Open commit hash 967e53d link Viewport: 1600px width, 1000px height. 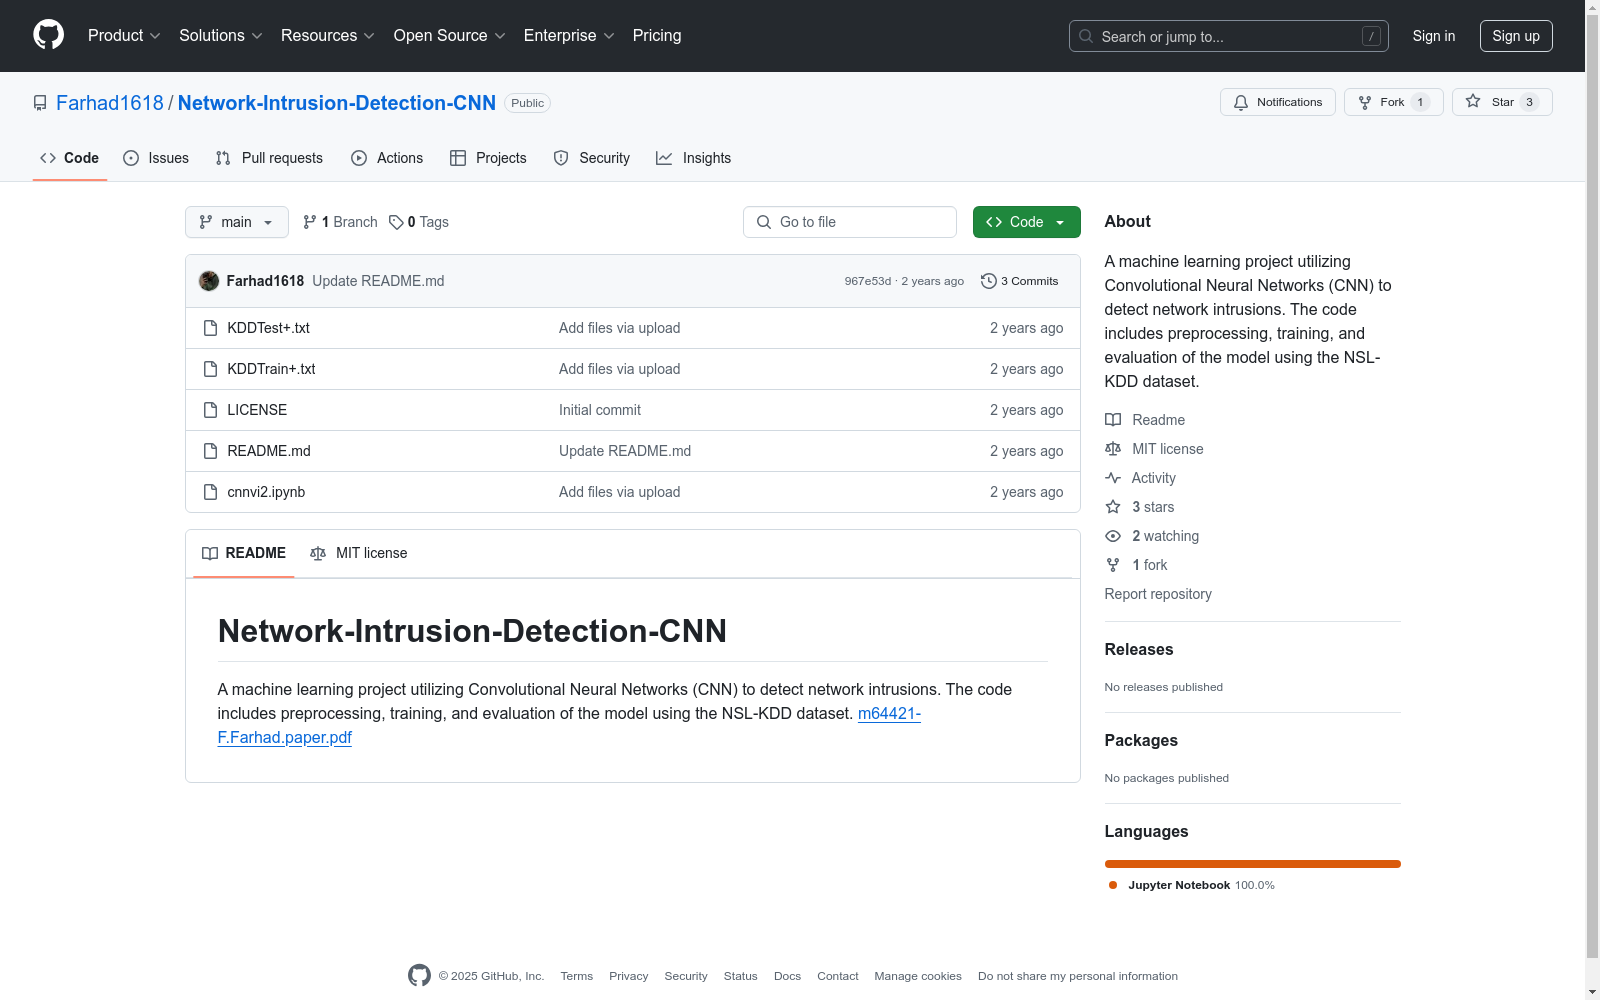coord(868,281)
